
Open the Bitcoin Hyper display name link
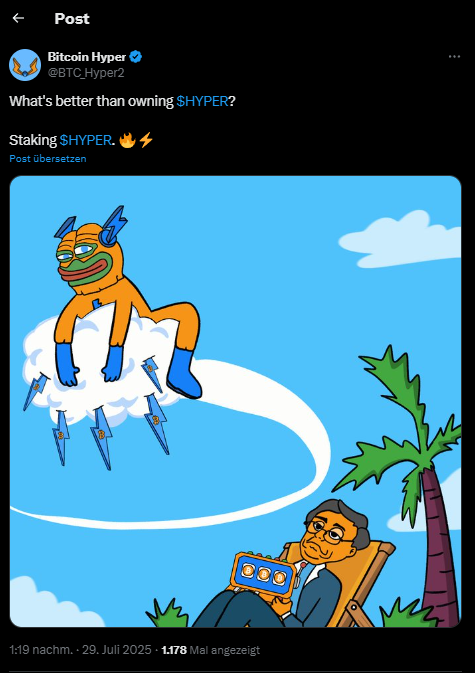pos(86,57)
